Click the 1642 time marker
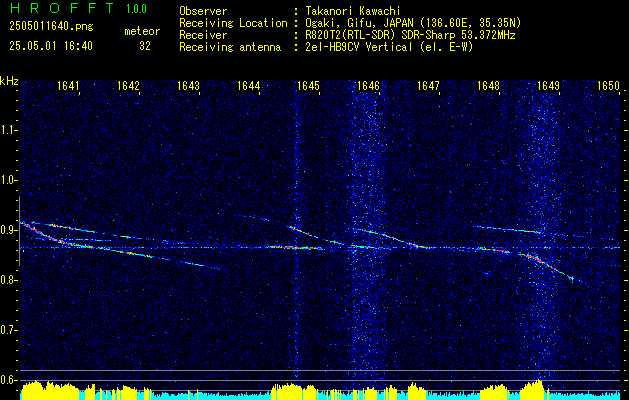The width and height of the screenshot is (629, 400). 128,86
